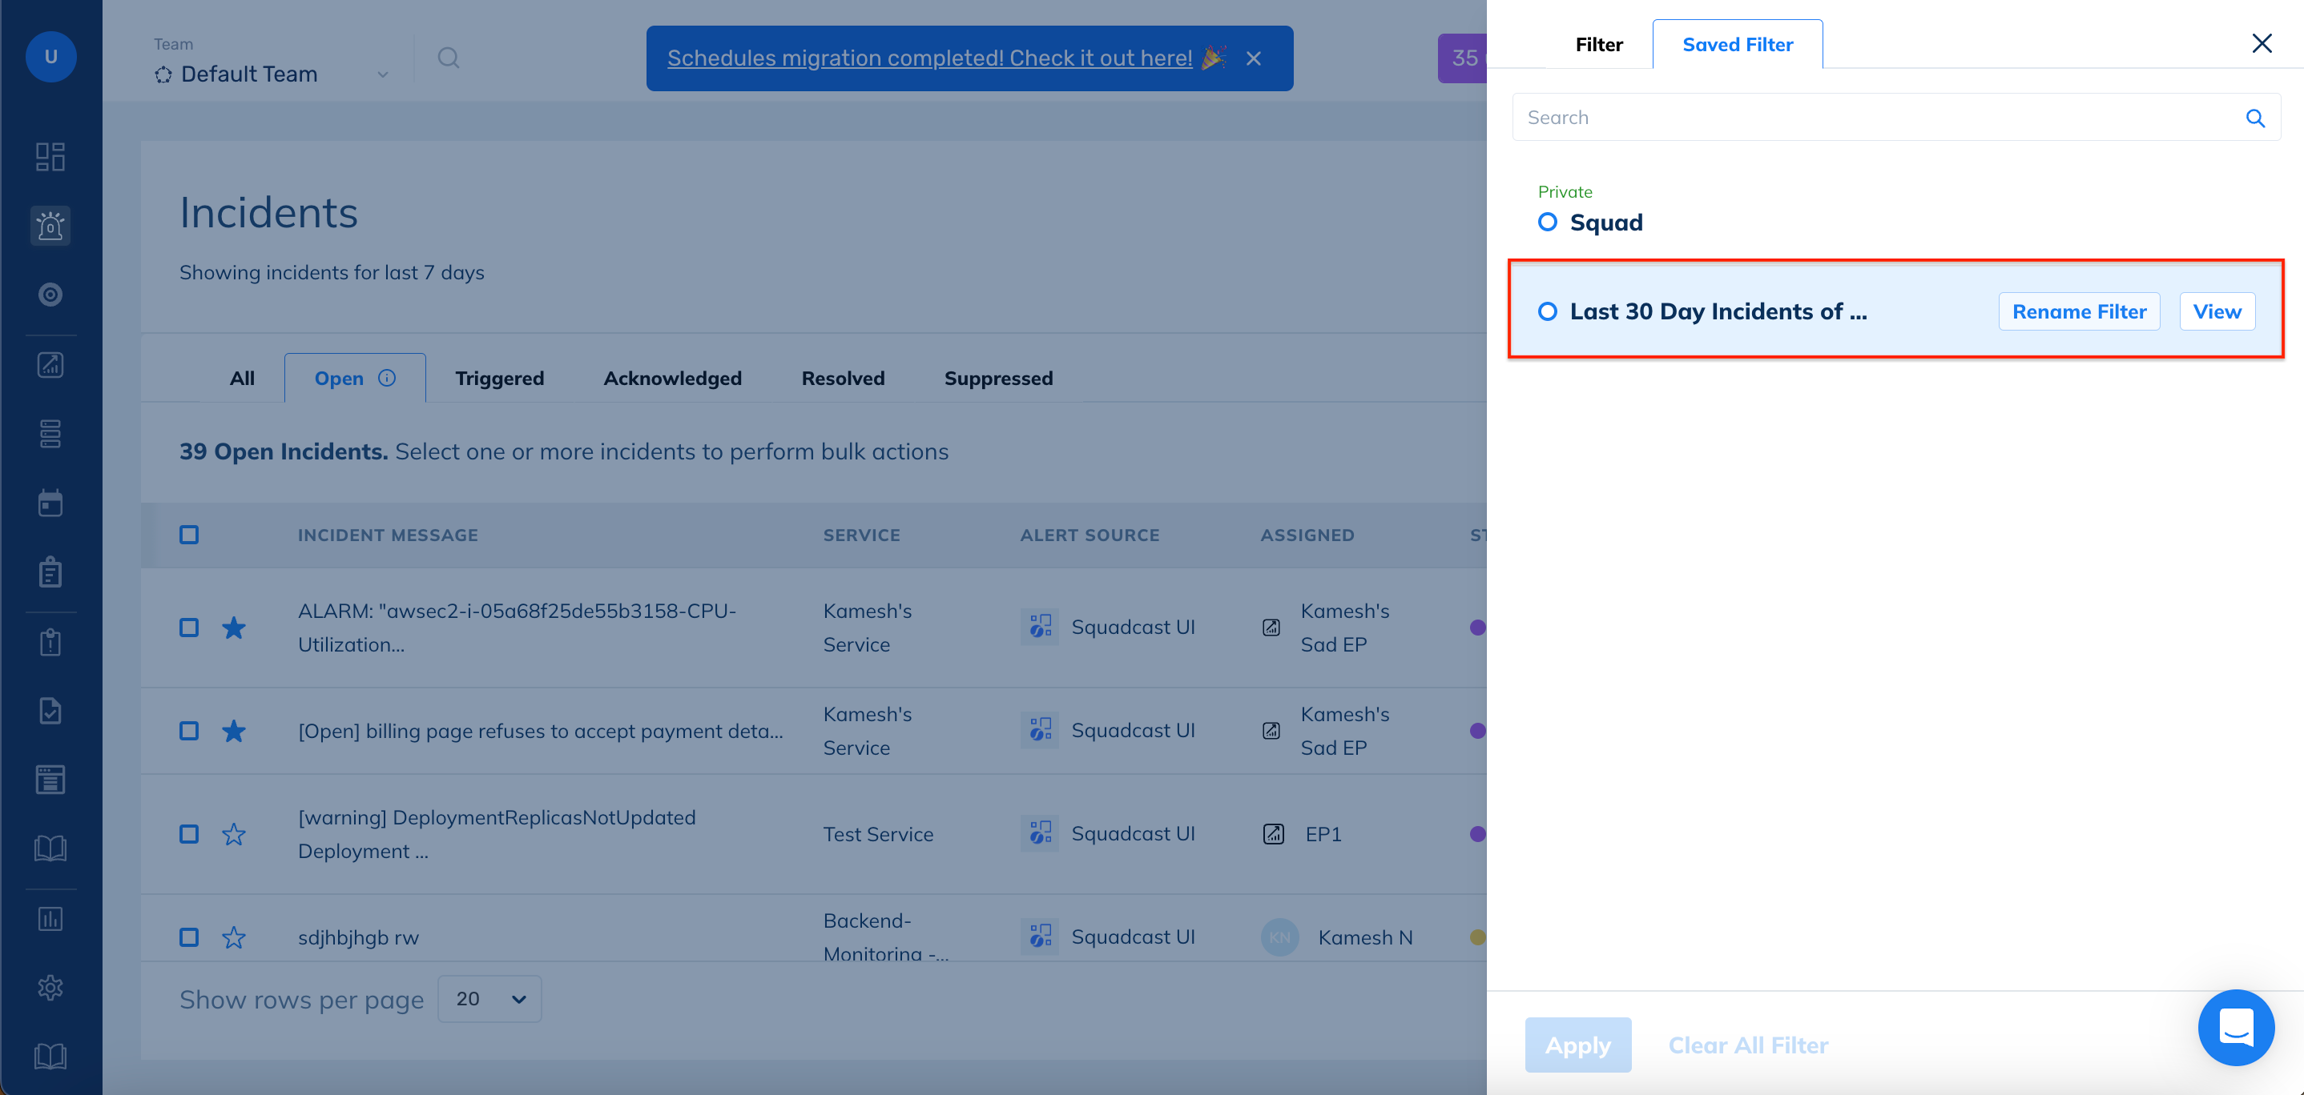Star the DeploymentReplicasNotUpdated incident
The height and width of the screenshot is (1095, 2304).
pyautogui.click(x=234, y=834)
